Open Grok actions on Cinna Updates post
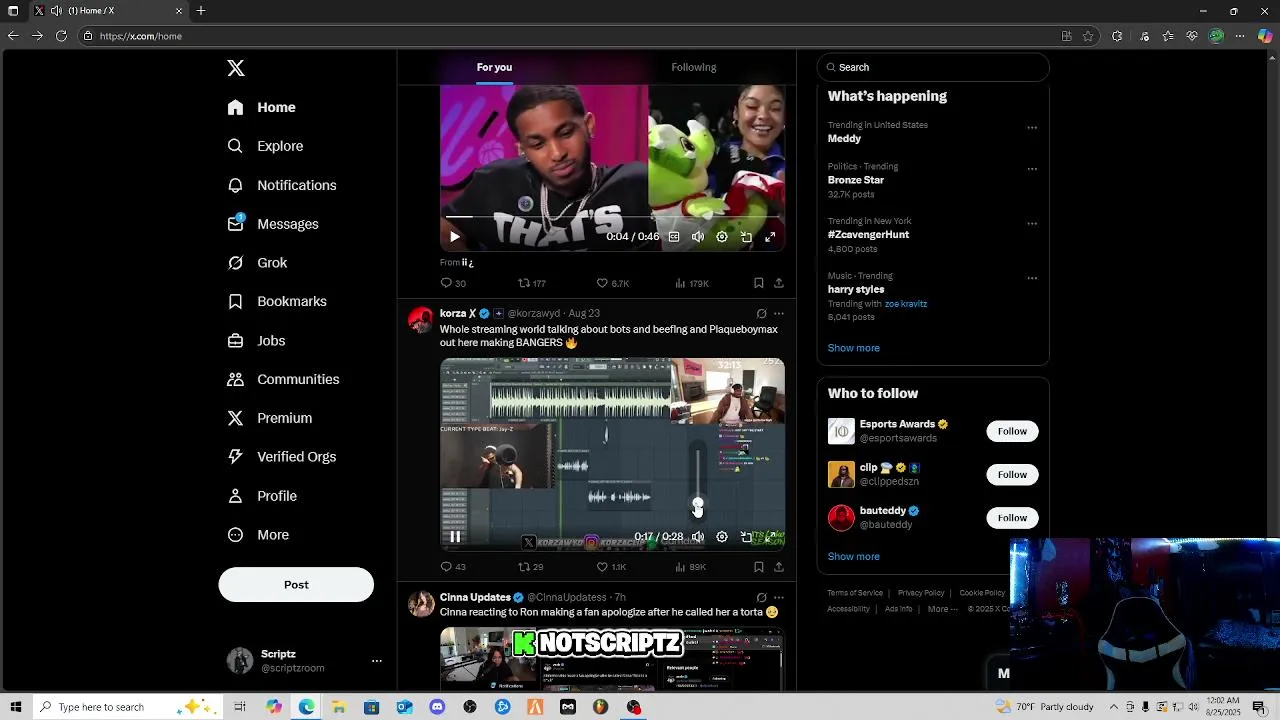Viewport: 1280px width, 720px height. pyautogui.click(x=761, y=597)
